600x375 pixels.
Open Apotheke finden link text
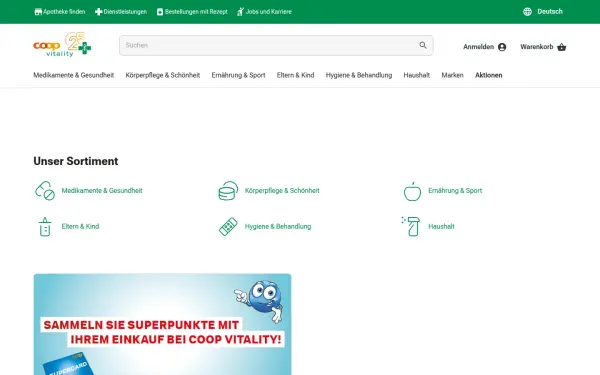pos(64,12)
